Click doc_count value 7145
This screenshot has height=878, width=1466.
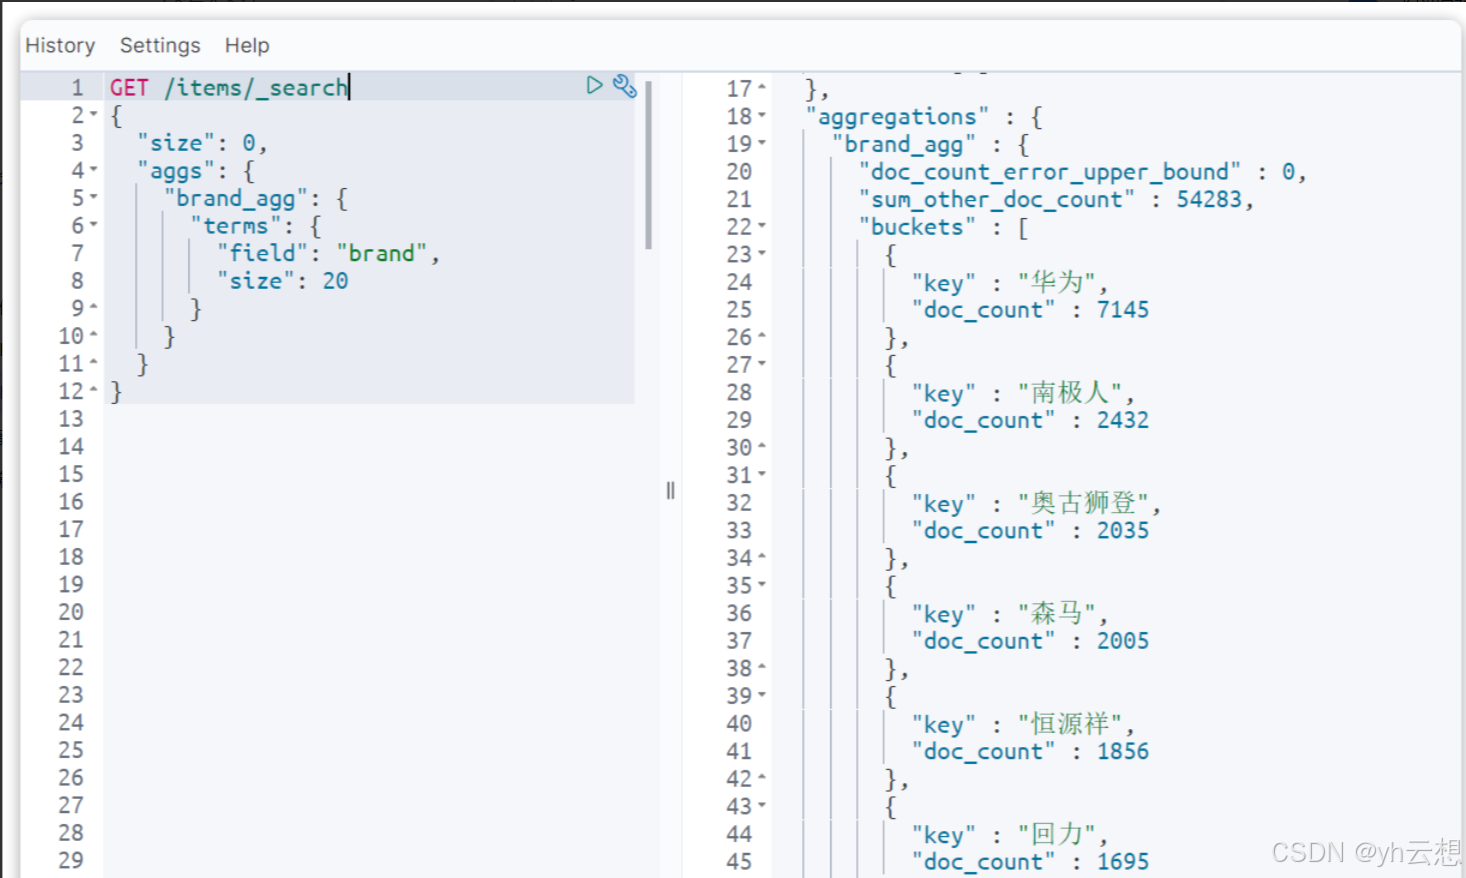pyautogui.click(x=1123, y=310)
